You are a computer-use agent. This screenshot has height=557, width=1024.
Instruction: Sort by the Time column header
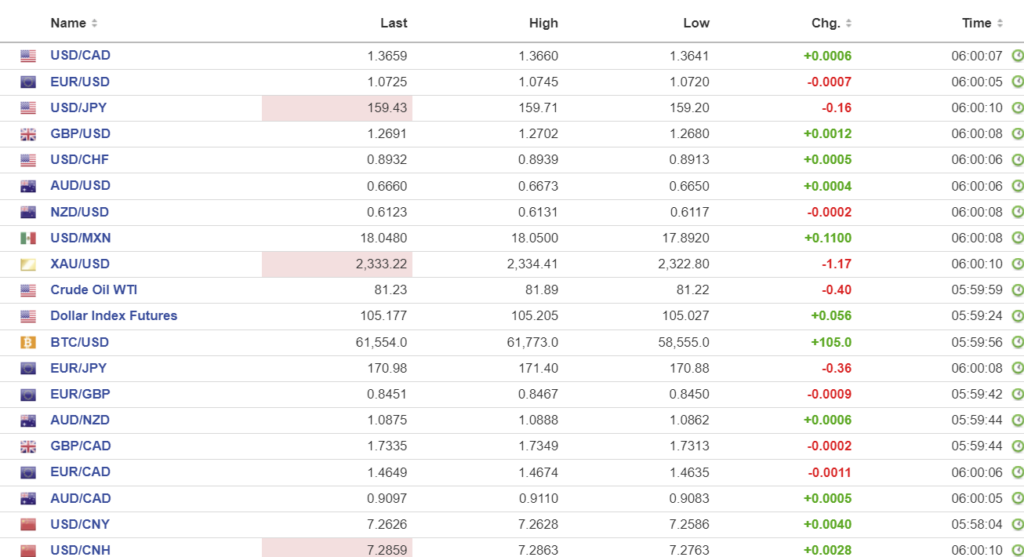tap(981, 23)
